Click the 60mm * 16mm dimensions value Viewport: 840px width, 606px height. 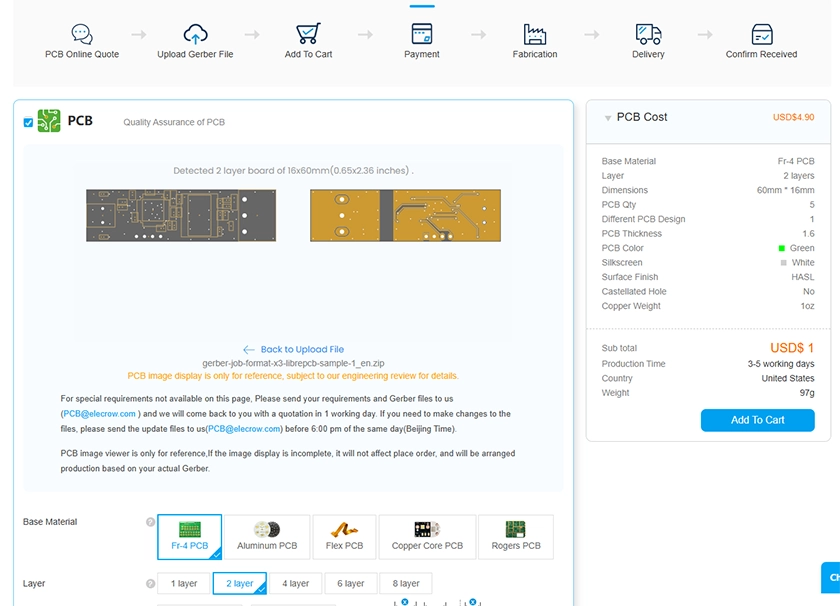[785, 190]
